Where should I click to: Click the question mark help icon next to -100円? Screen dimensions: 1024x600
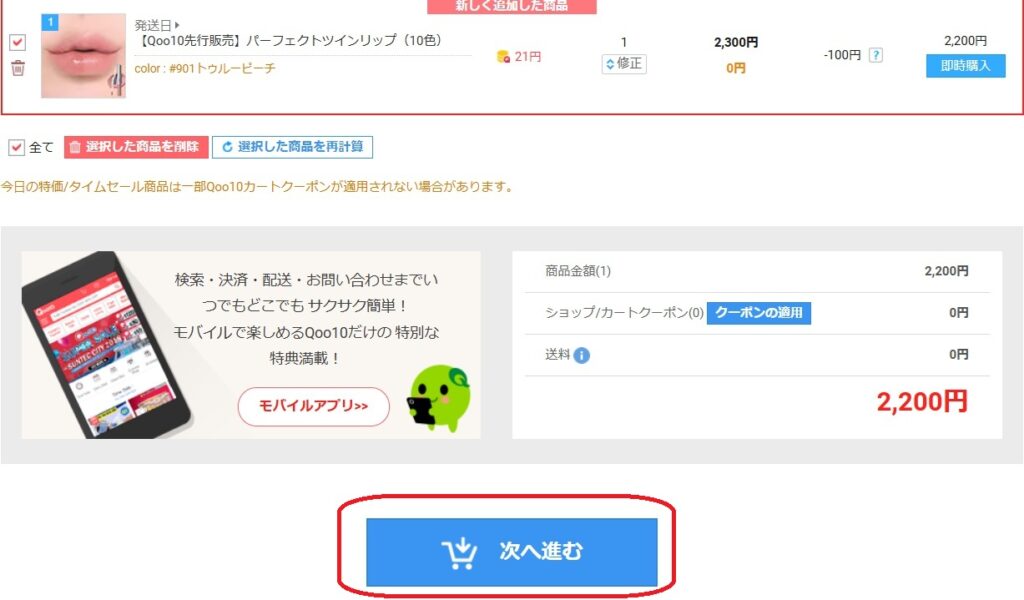[x=876, y=55]
